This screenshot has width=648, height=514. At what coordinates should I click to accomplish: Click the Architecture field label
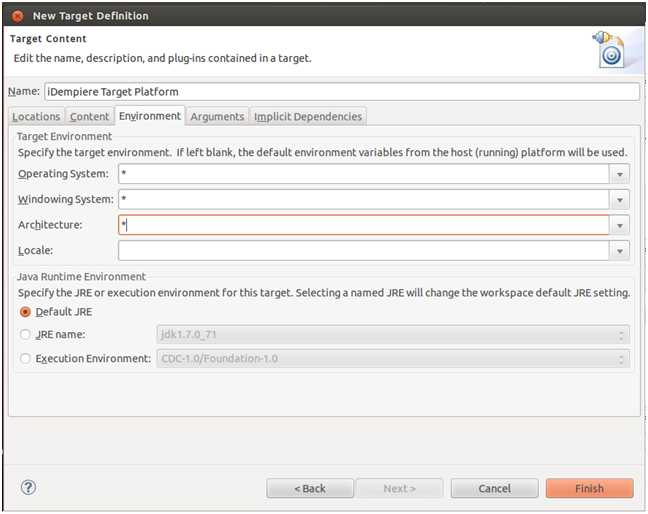tap(50, 225)
